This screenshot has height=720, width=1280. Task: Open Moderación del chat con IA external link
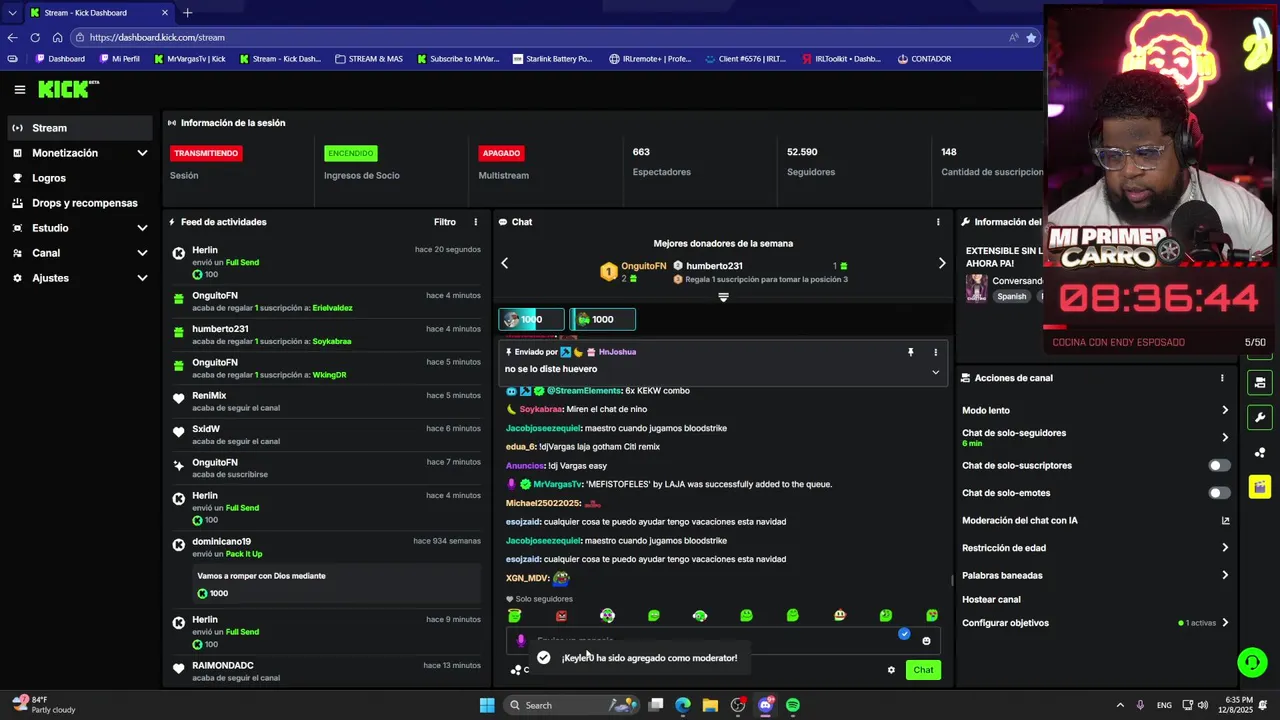(1225, 520)
